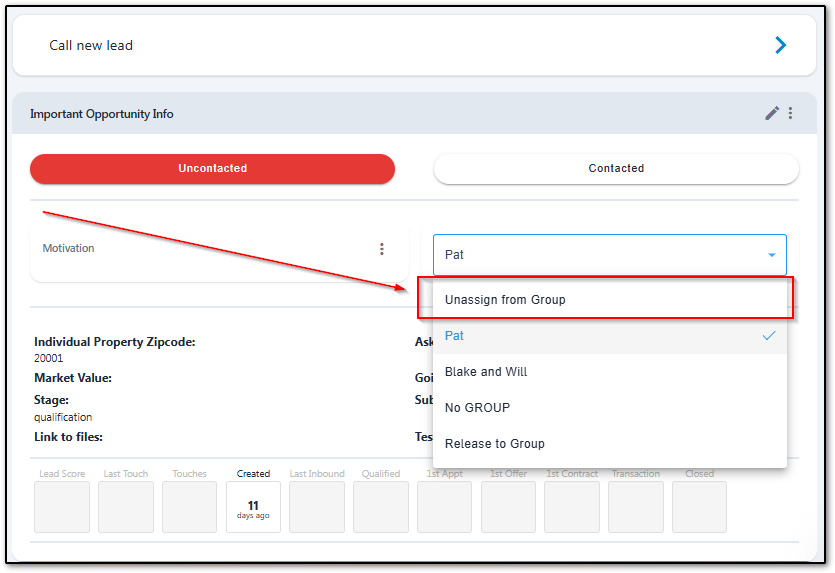Click the Closed milestone tile
The height and width of the screenshot is (573, 835).
click(699, 506)
